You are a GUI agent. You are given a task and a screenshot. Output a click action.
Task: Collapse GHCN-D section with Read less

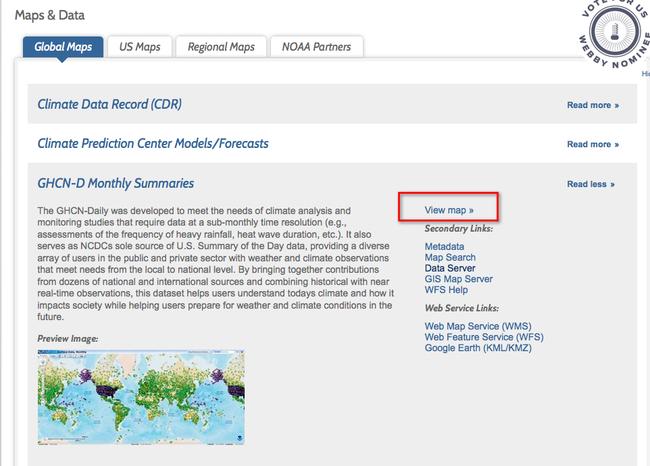point(590,184)
